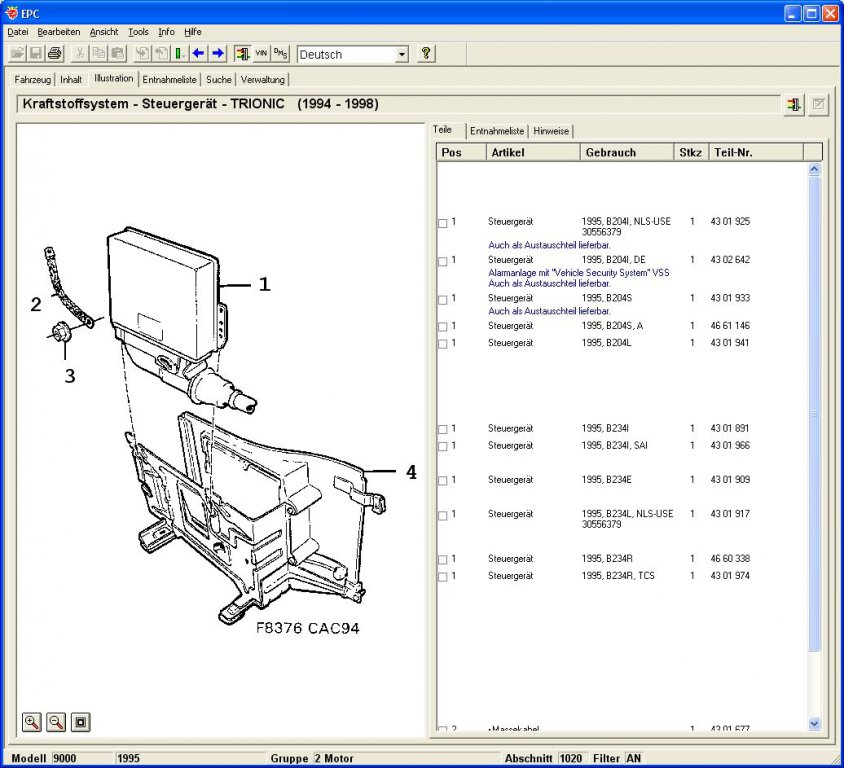This screenshot has width=844, height=768.
Task: Open the Hinweise tab
Action: [x=551, y=131]
